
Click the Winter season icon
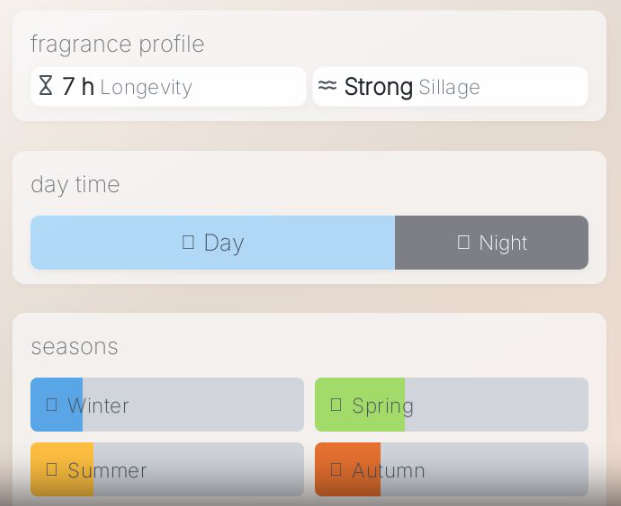52,404
